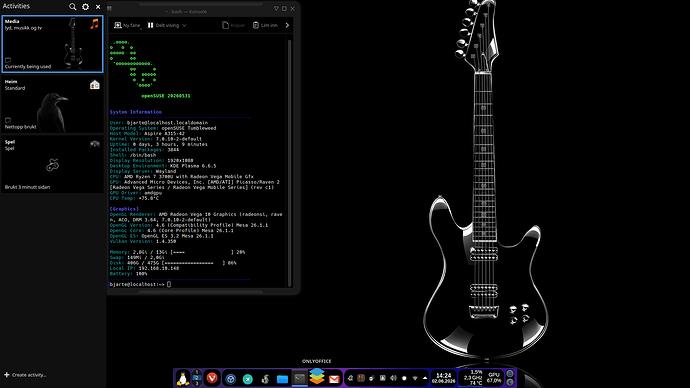Click the text 'openSUSE 20260531' in the terminal

coord(166,96)
